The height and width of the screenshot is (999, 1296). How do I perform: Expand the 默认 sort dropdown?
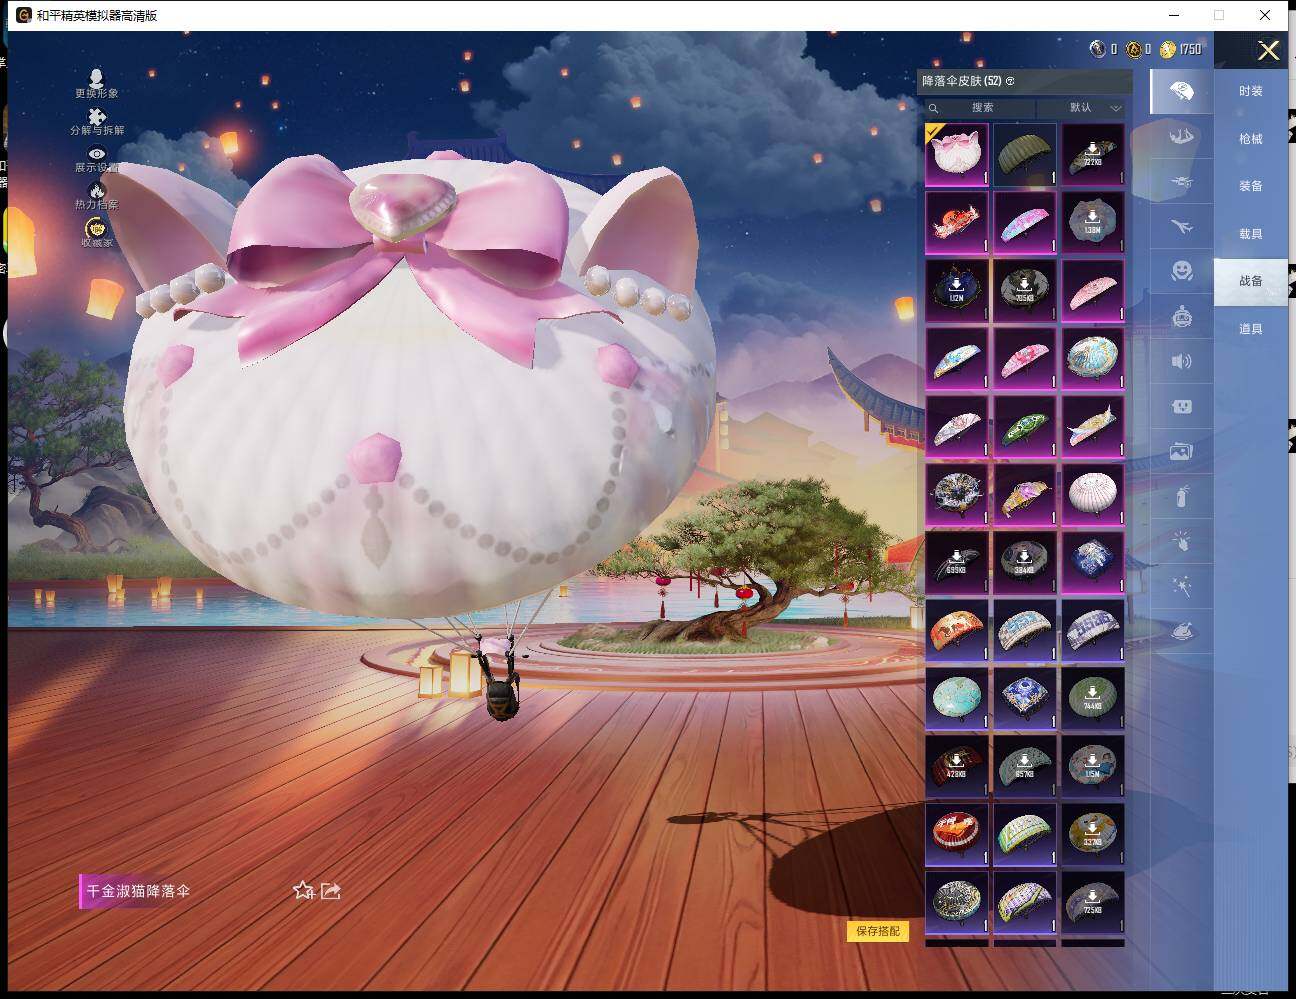1093,108
